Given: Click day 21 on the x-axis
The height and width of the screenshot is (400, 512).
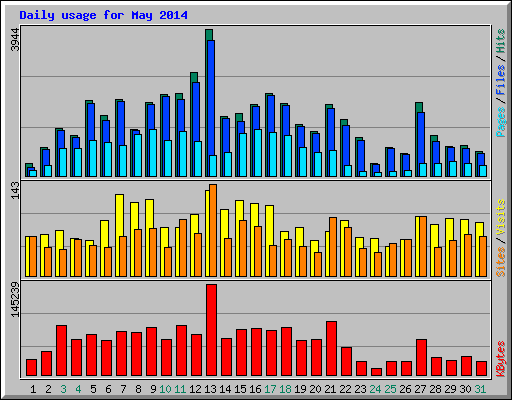Looking at the screenshot, I should pyautogui.click(x=330, y=389).
